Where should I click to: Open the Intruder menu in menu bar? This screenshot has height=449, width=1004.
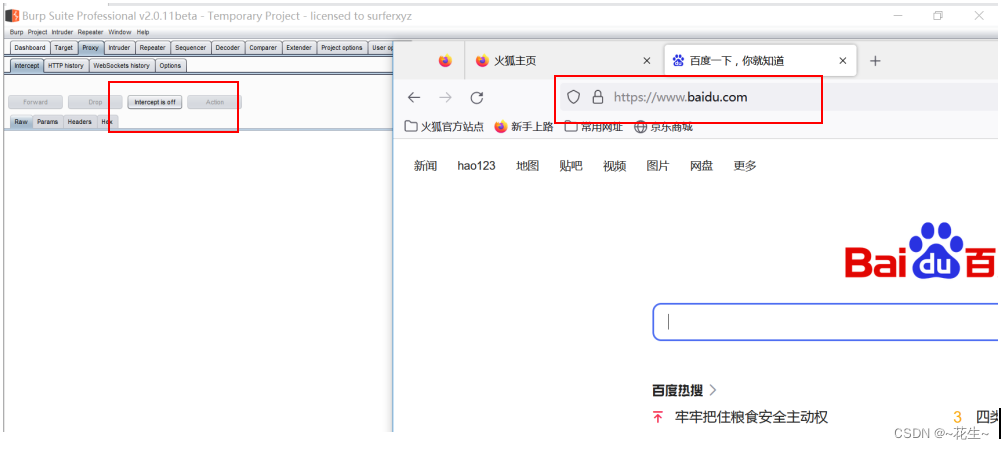(62, 32)
